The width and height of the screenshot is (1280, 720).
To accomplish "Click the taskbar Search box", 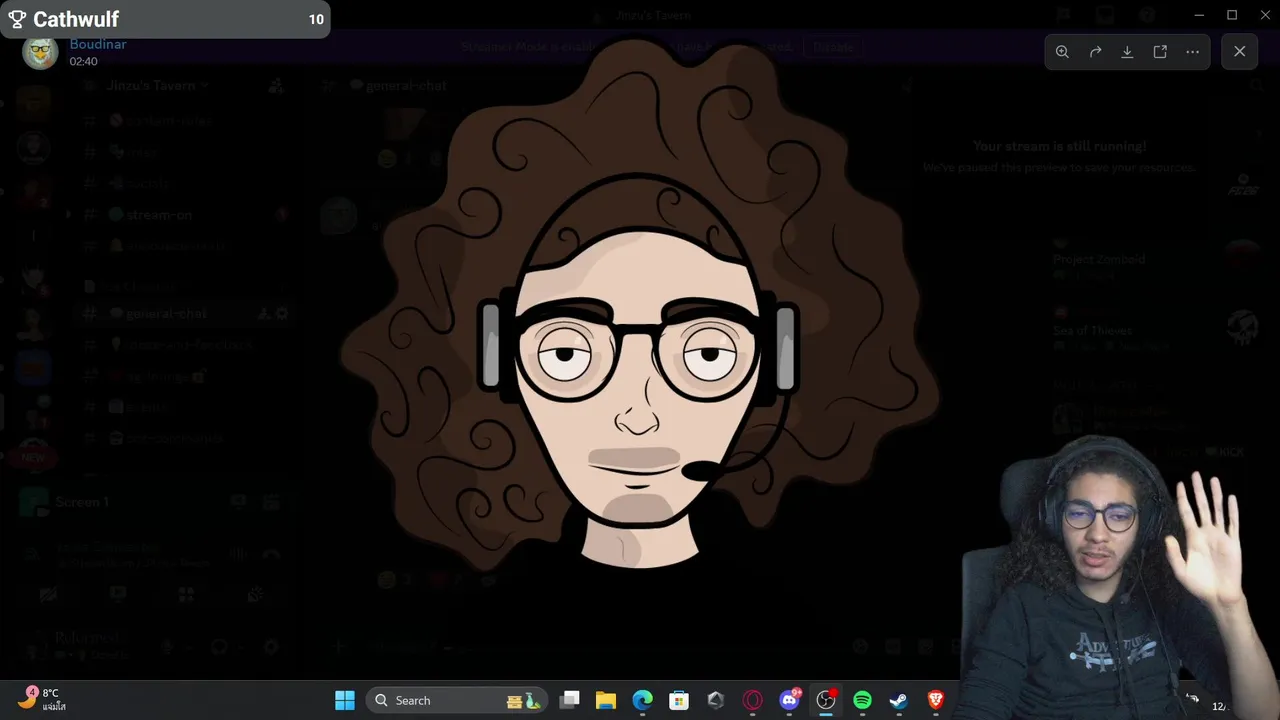I will (x=456, y=700).
